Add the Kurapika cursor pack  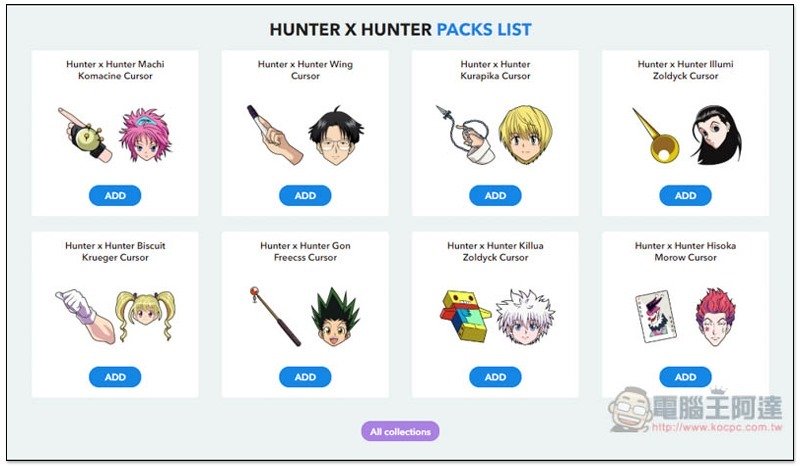click(x=495, y=195)
